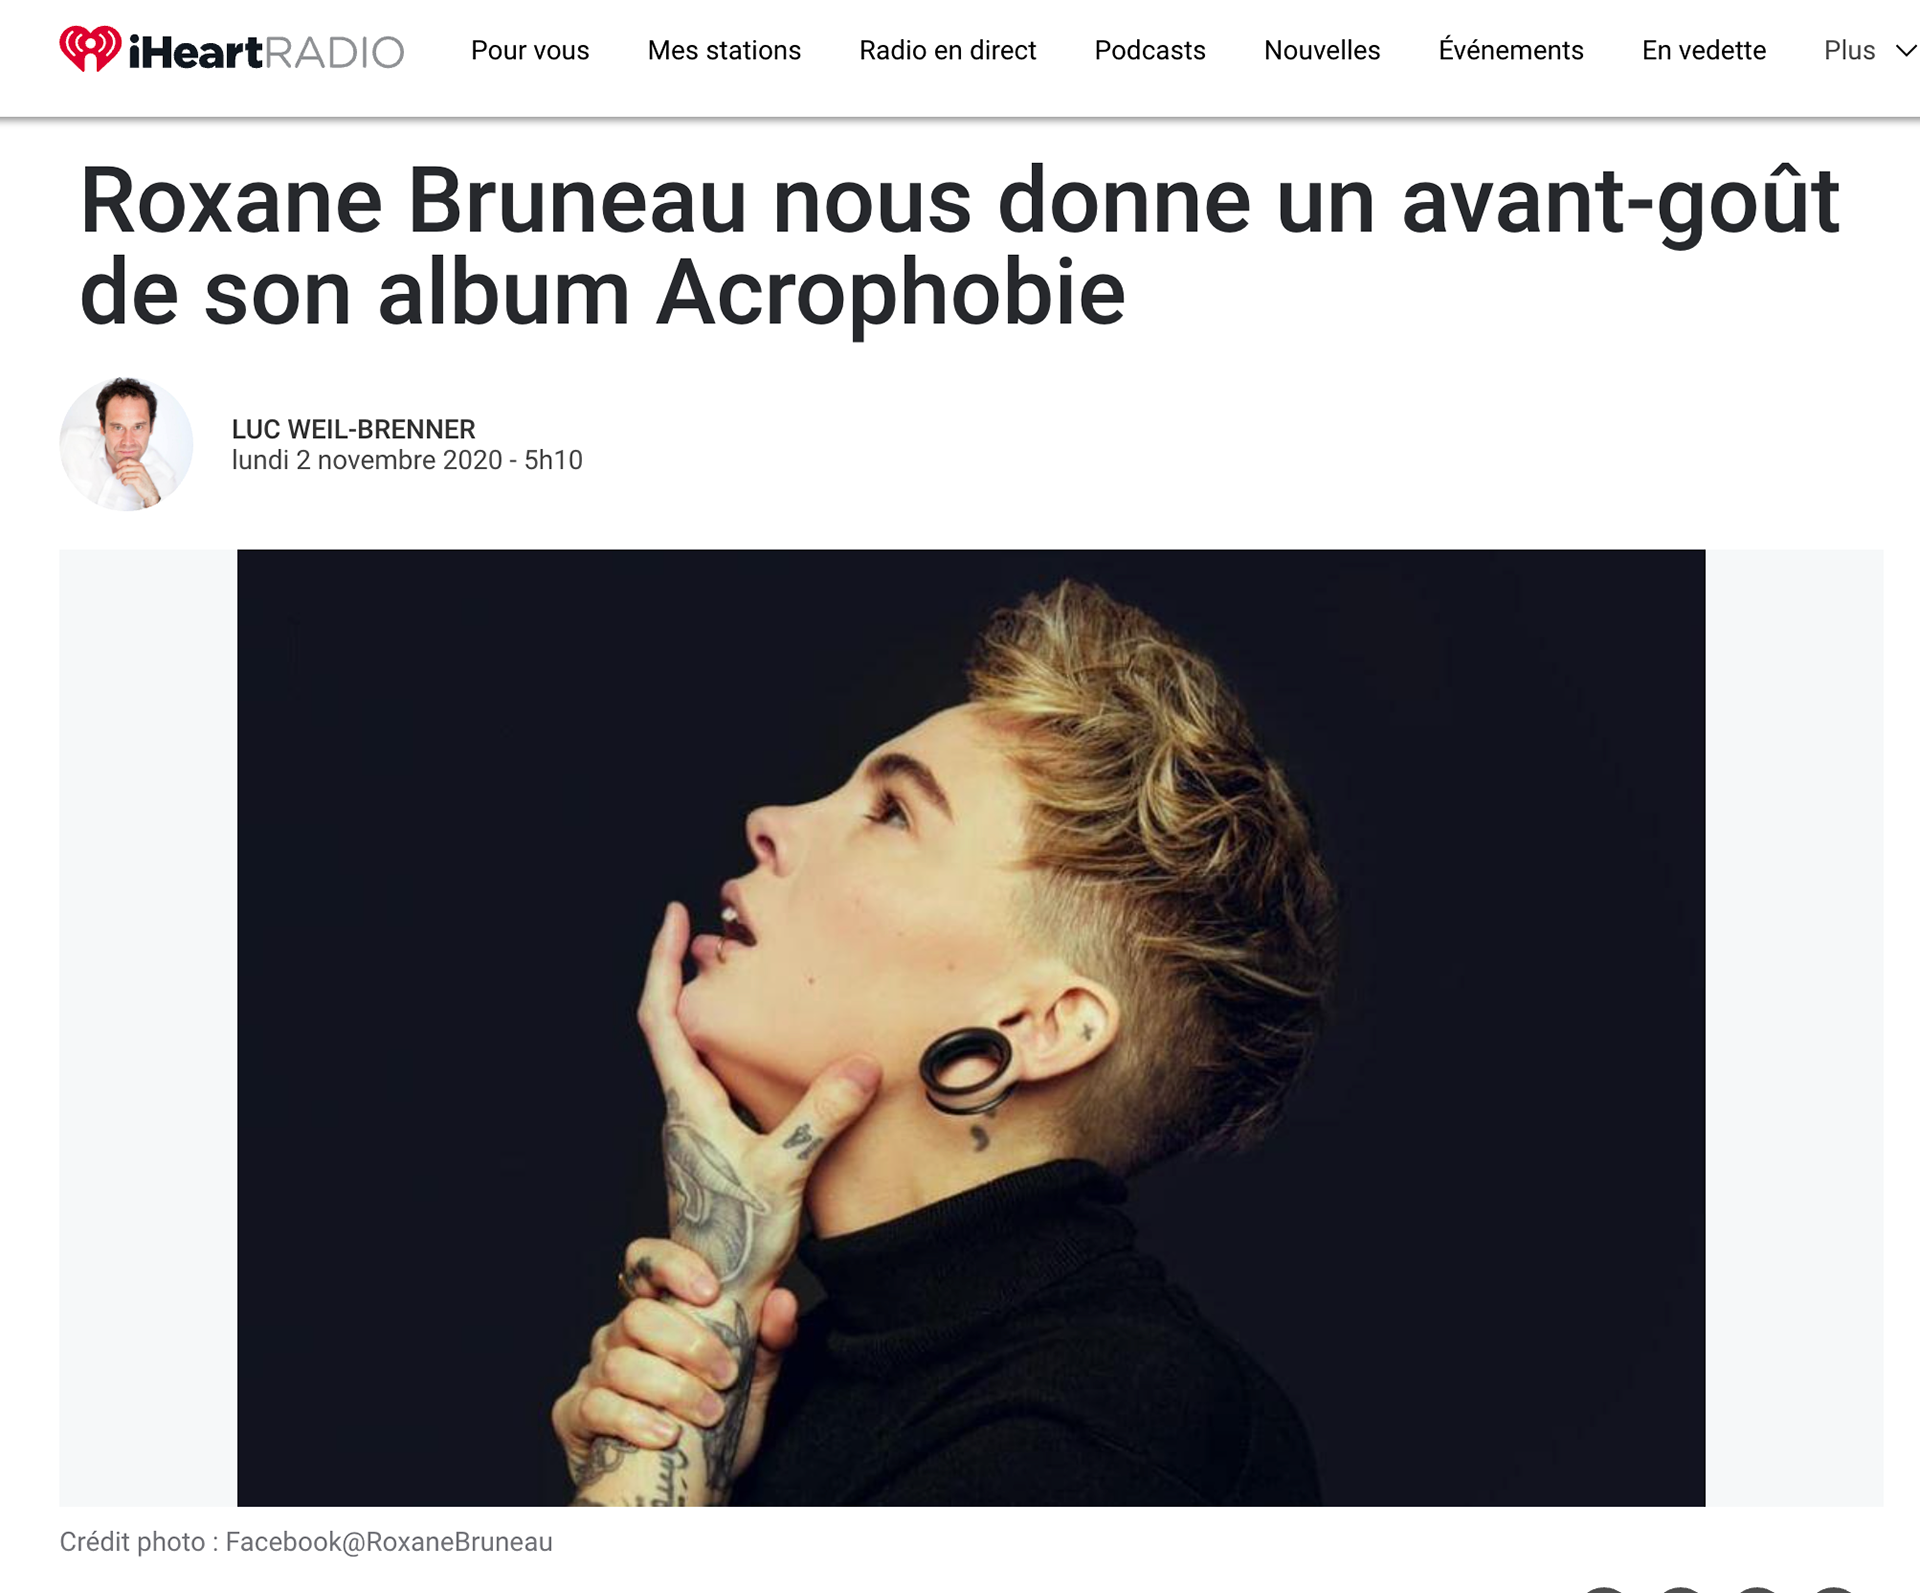Screen dimensions: 1920x1593
Task: Click the Roxane Bruneau Acrophobie headline
Action: coord(958,246)
